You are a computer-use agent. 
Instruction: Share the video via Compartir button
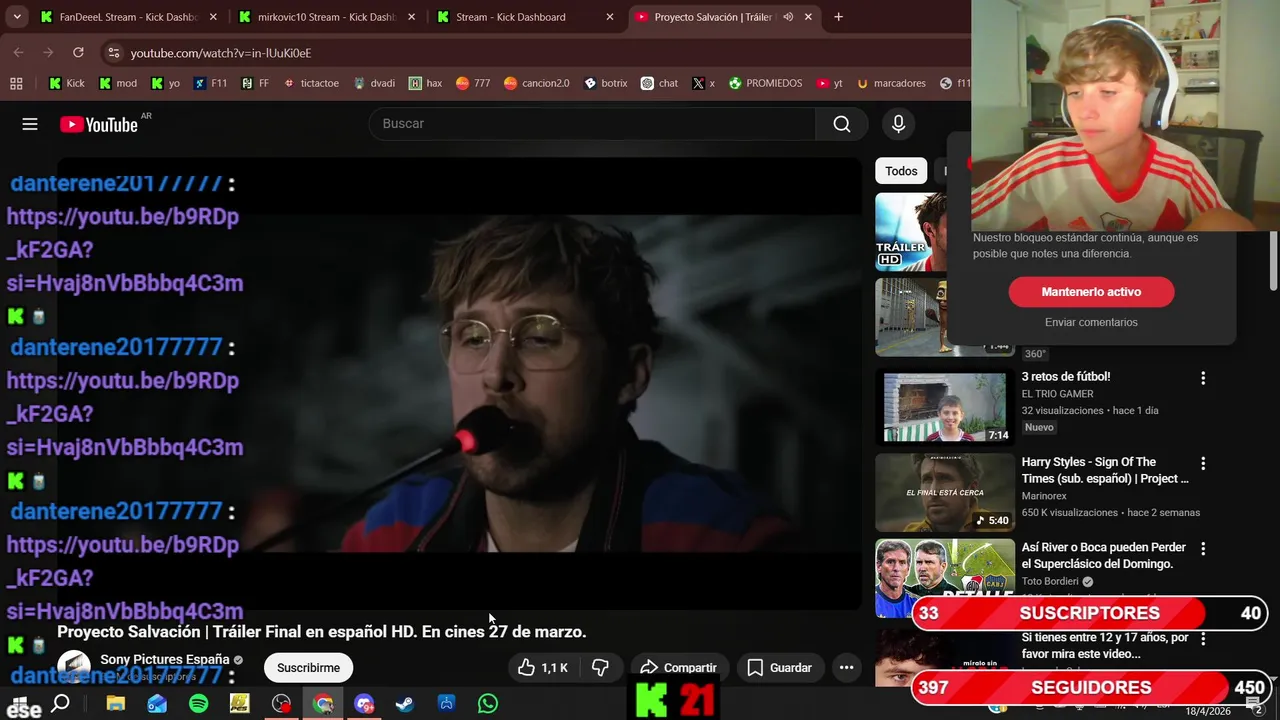[x=678, y=668]
